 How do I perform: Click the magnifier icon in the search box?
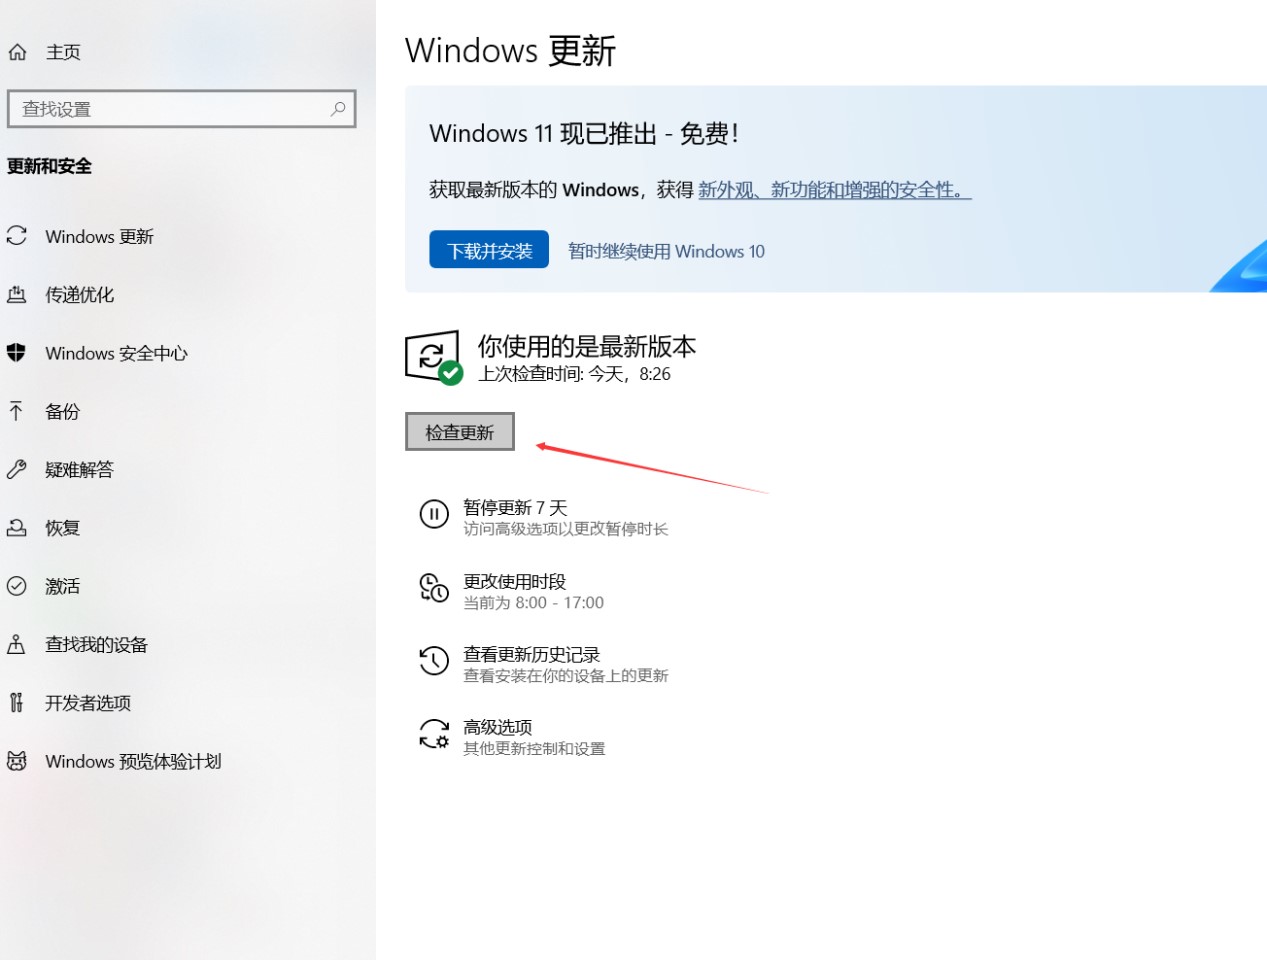click(x=338, y=109)
